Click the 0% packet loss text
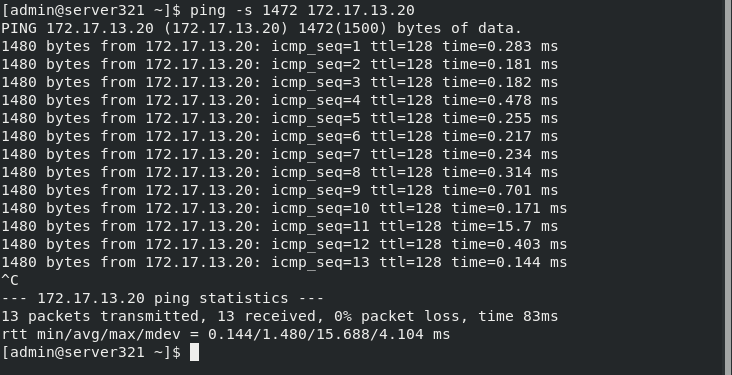This screenshot has height=375, width=732. 397,316
